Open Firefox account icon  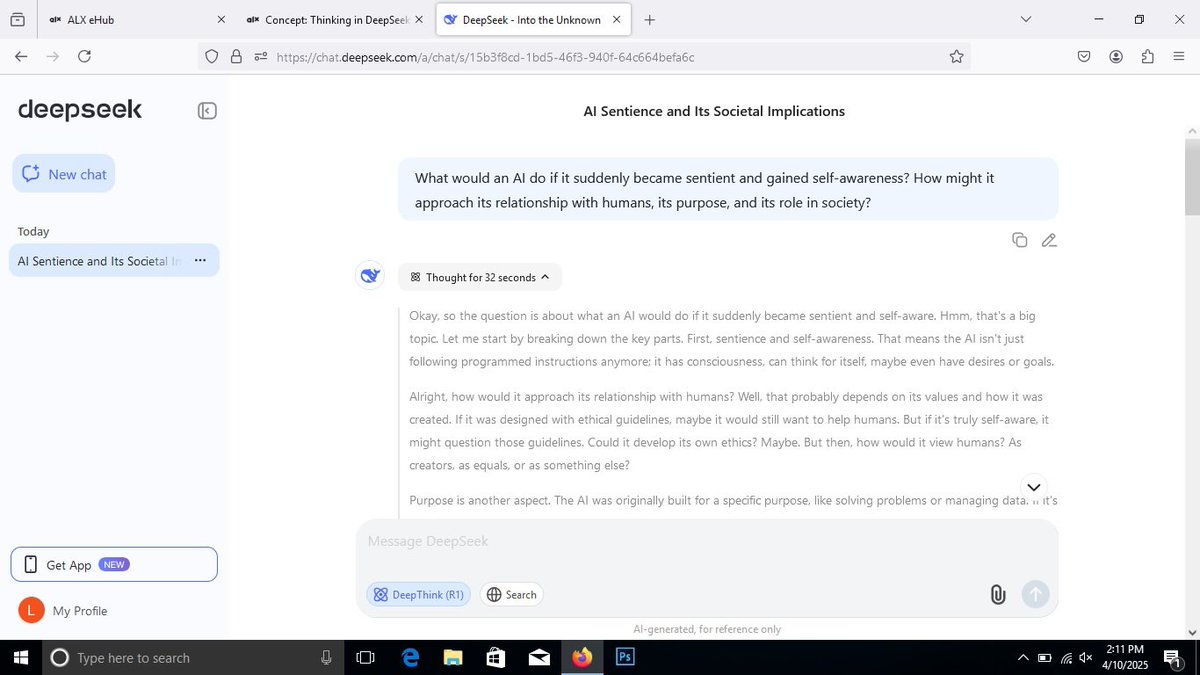1116,57
